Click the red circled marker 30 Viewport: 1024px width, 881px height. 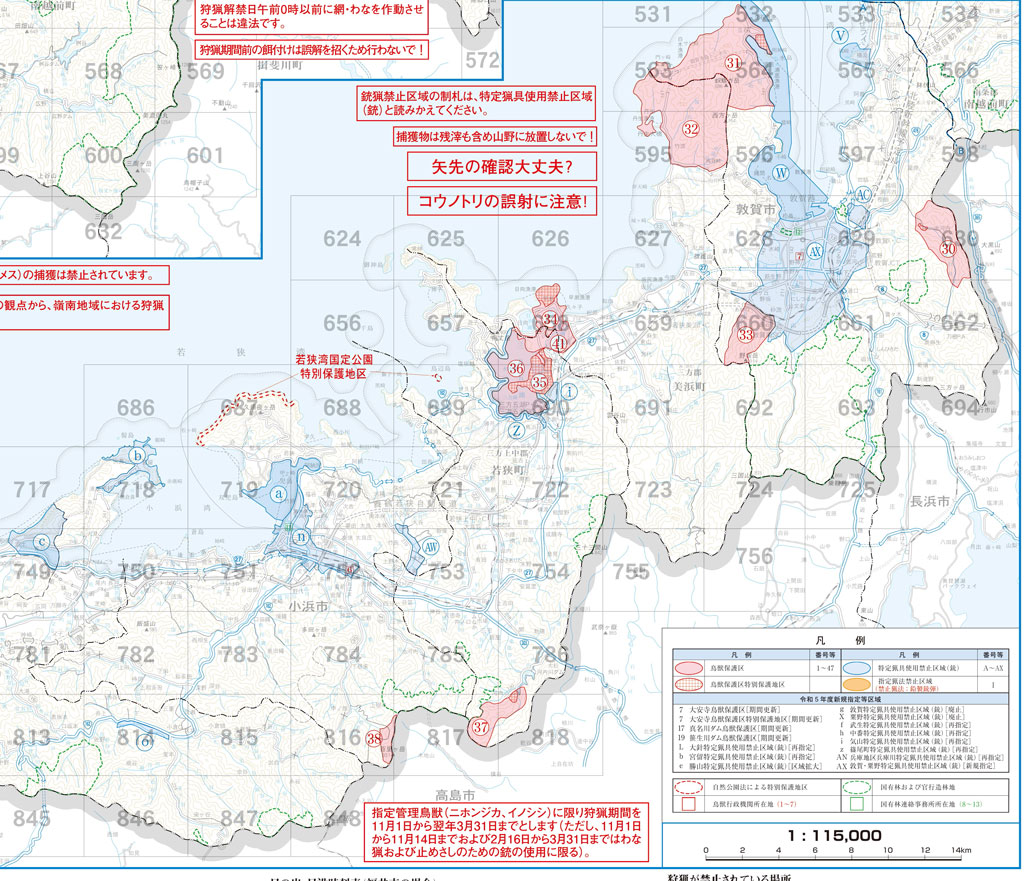point(946,246)
